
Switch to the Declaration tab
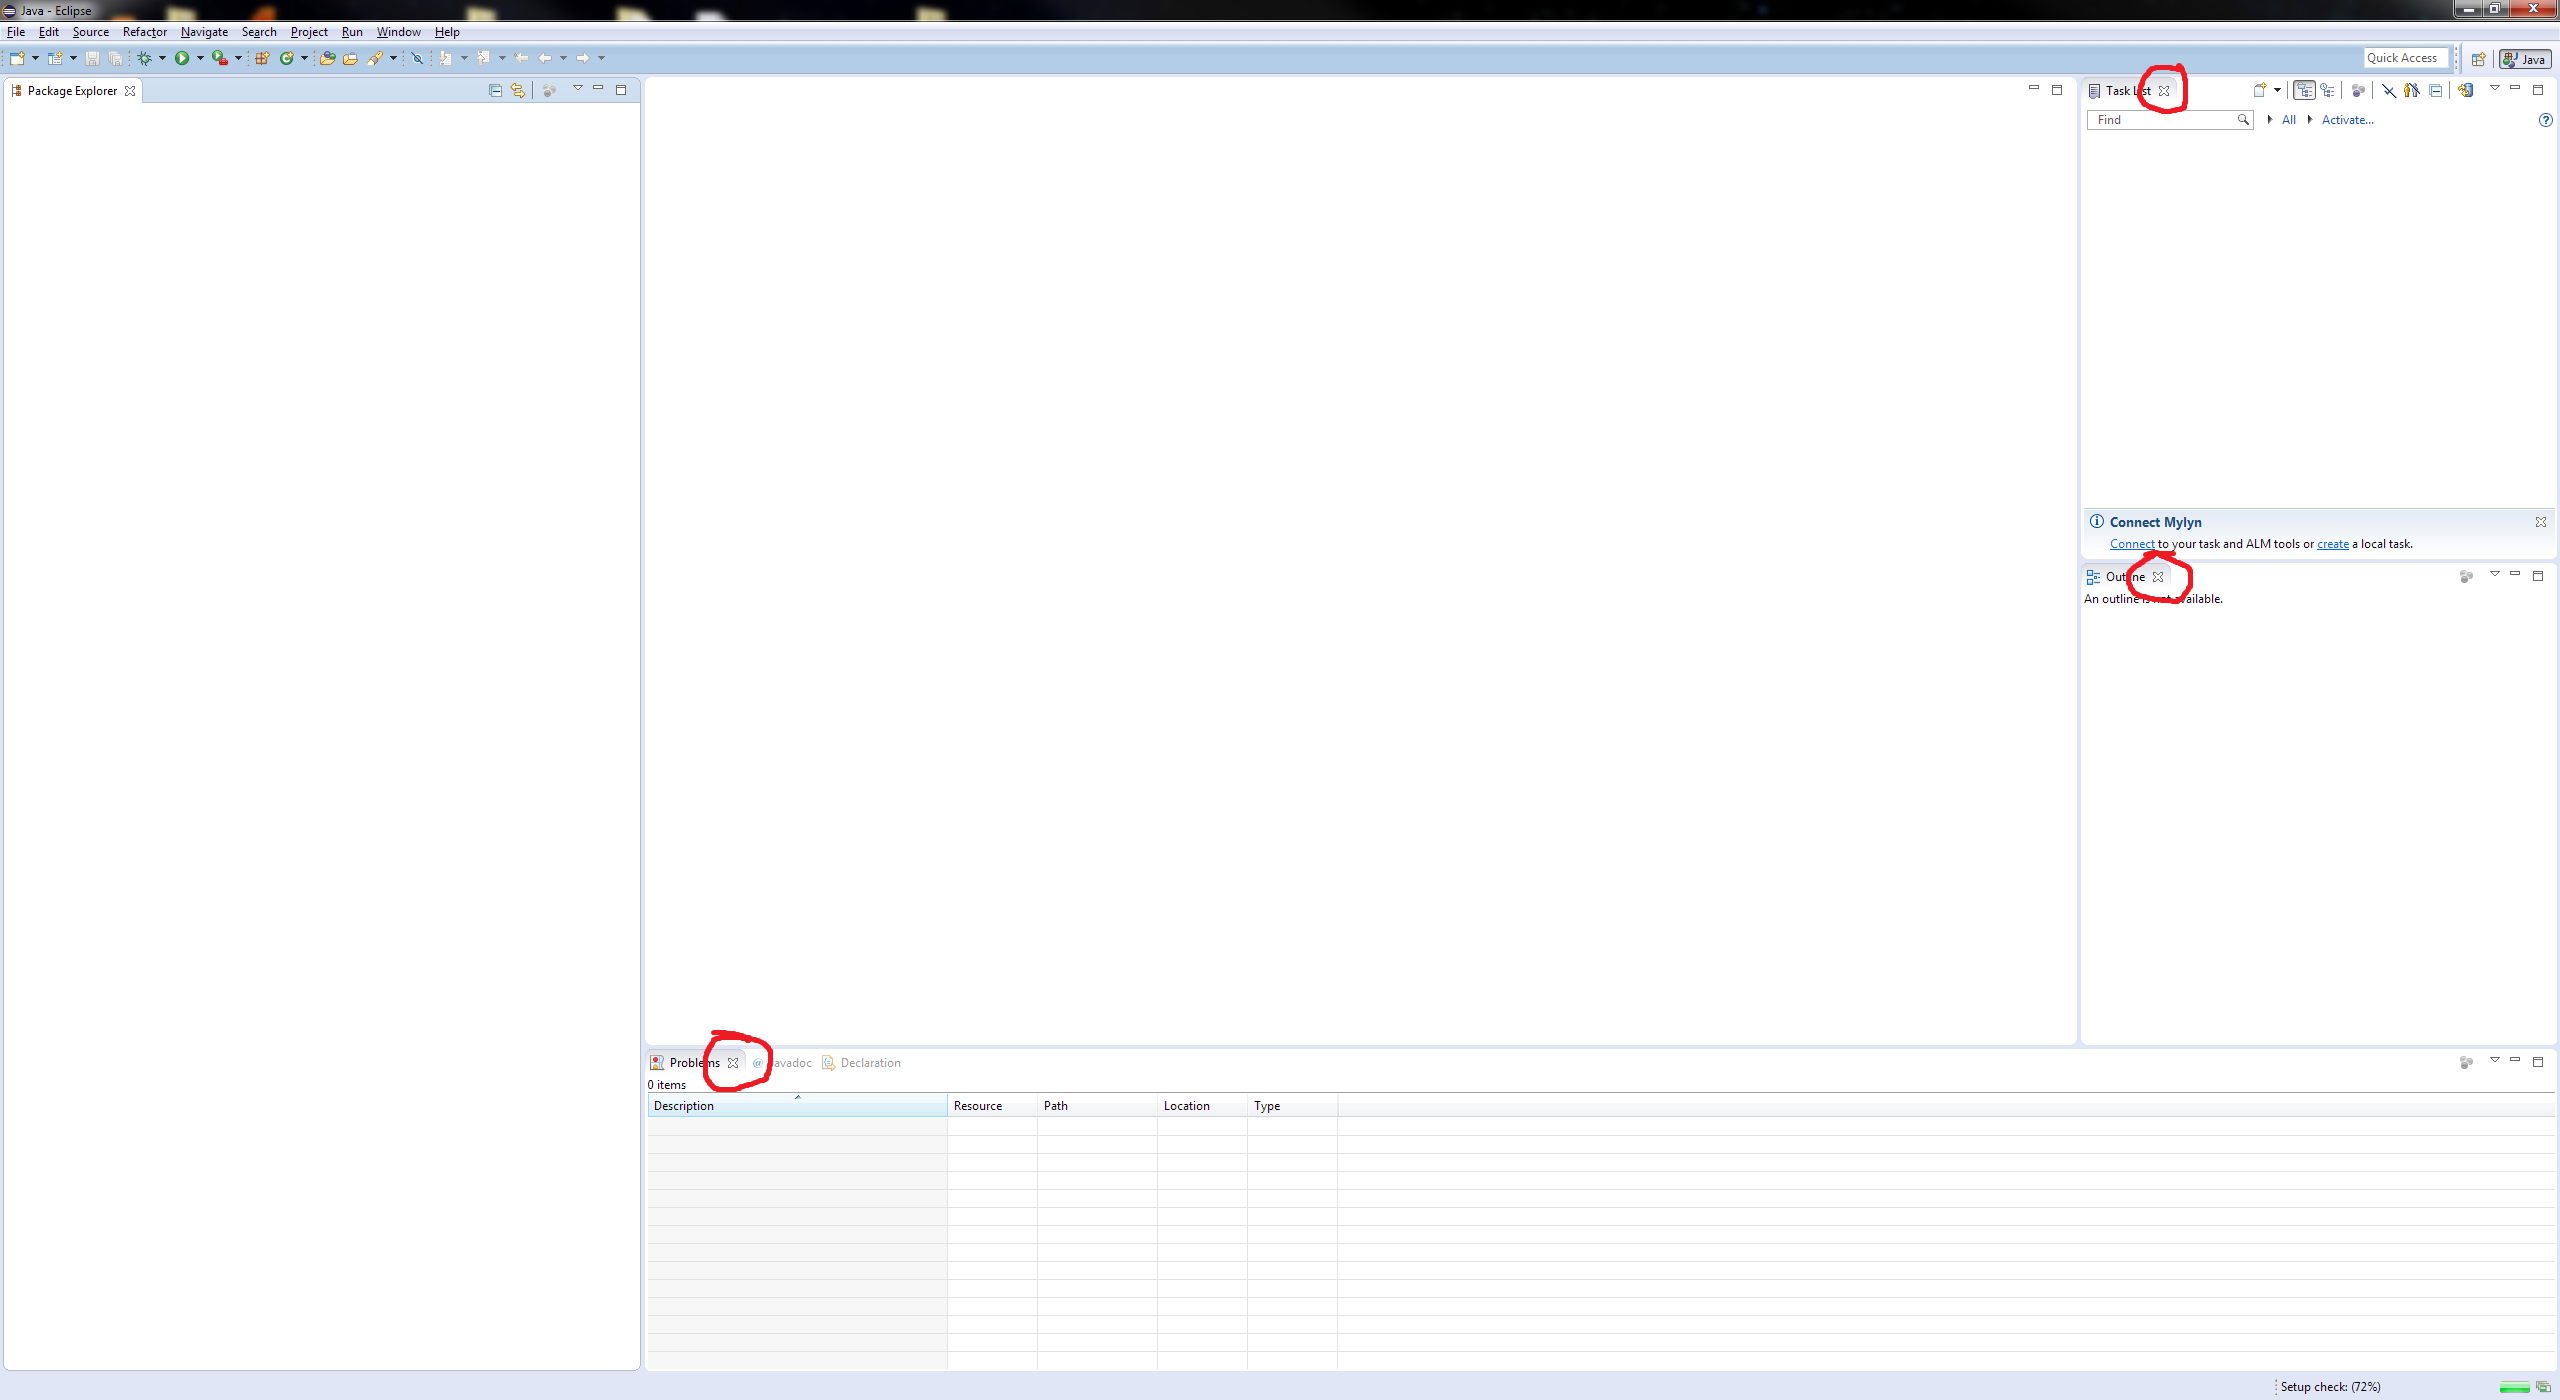click(869, 1063)
